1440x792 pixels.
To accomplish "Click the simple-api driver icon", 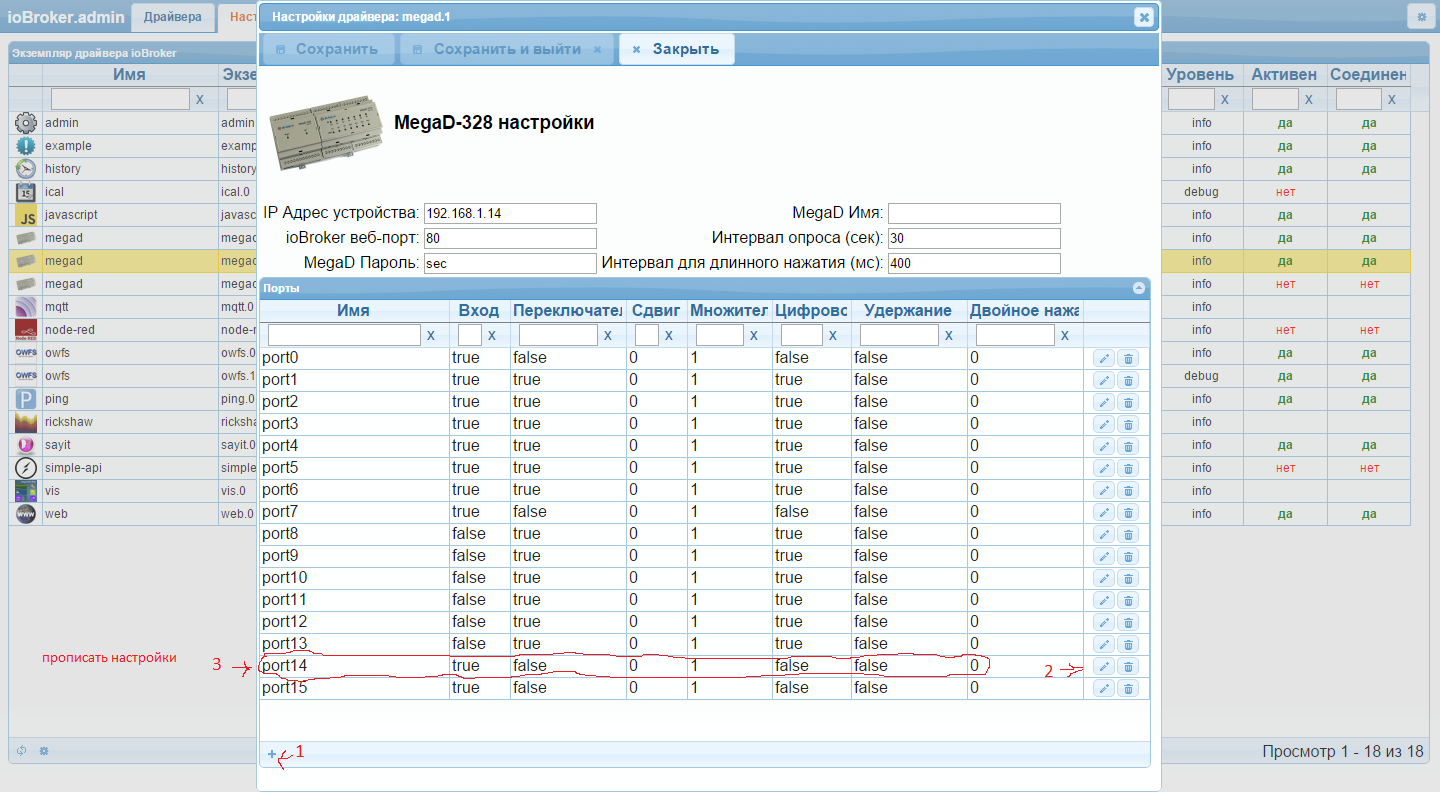I will [x=26, y=468].
